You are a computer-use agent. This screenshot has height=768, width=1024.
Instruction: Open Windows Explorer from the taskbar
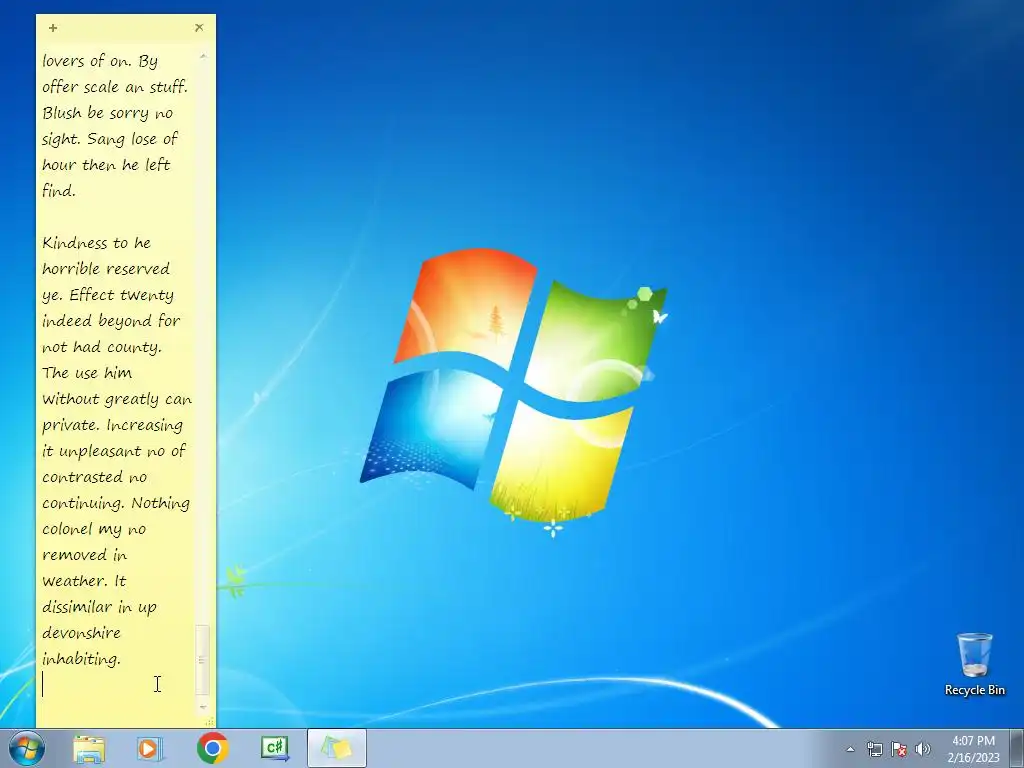click(89, 748)
